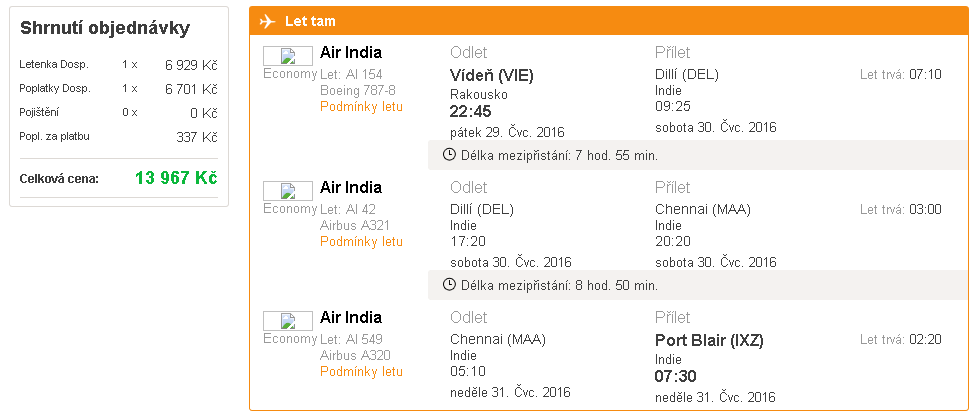This screenshot has height=418, width=974.
Task: Click the broken airline logo for flight AI 42
Action: click(288, 191)
